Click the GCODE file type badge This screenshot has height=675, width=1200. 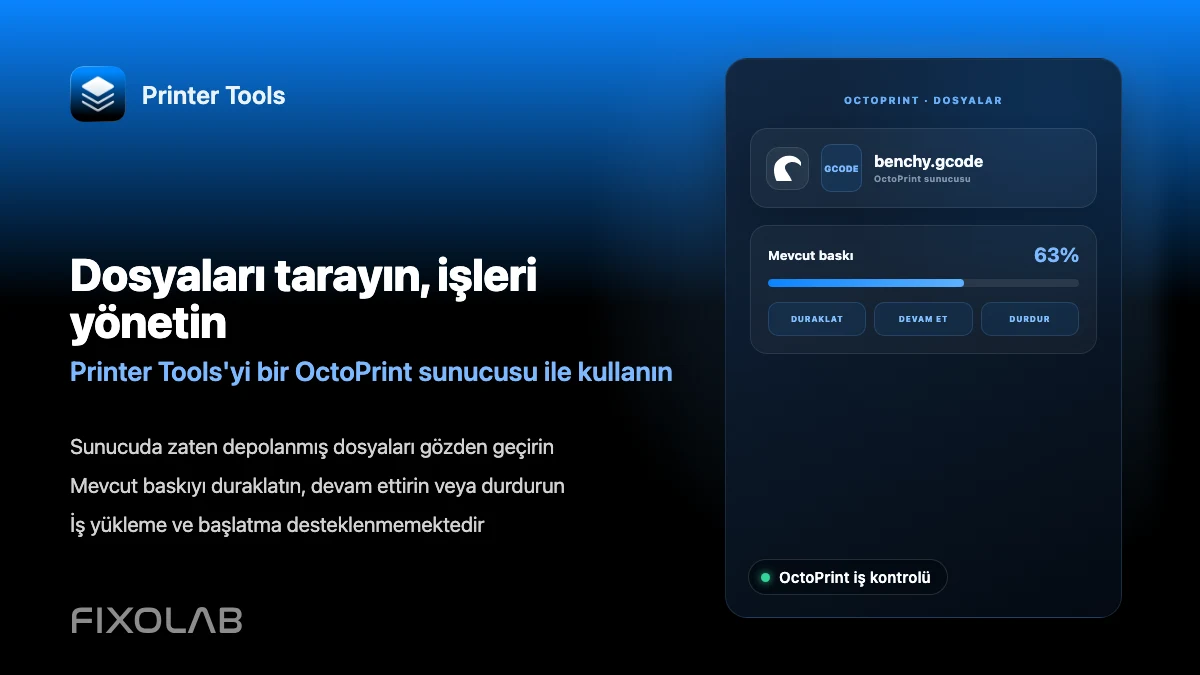tap(841, 168)
